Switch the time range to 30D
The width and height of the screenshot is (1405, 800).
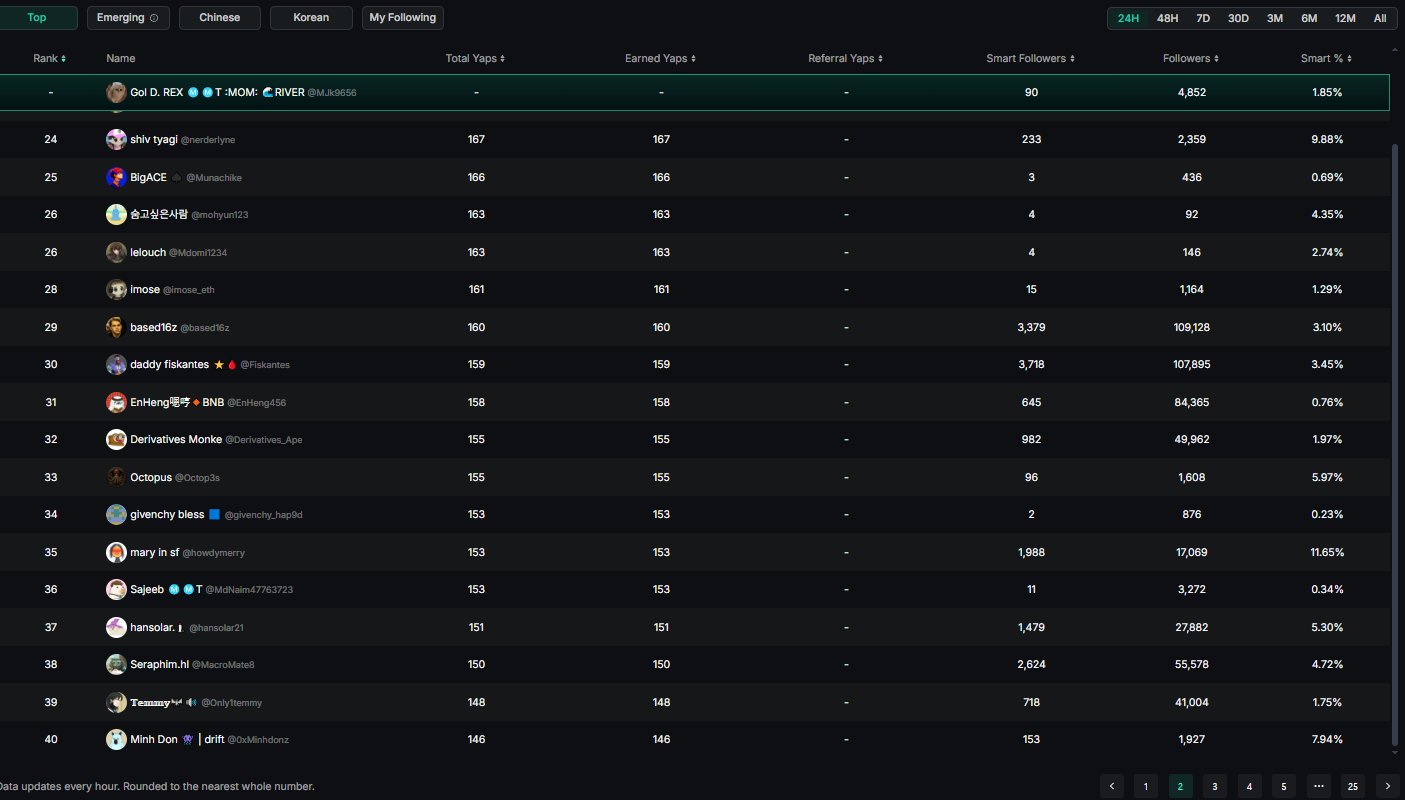tap(1238, 18)
